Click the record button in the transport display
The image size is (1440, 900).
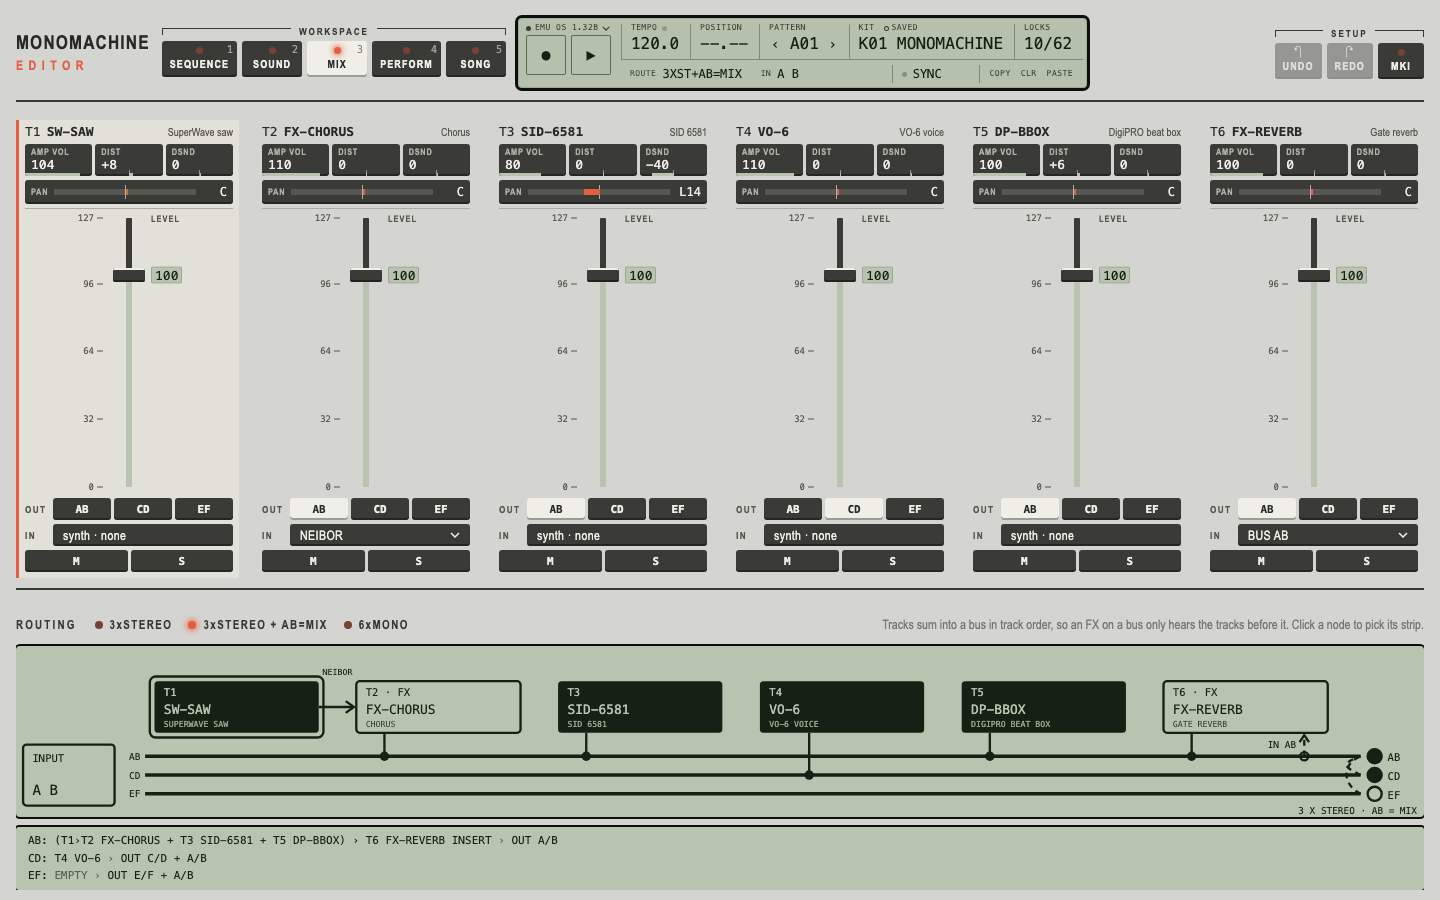(x=546, y=55)
